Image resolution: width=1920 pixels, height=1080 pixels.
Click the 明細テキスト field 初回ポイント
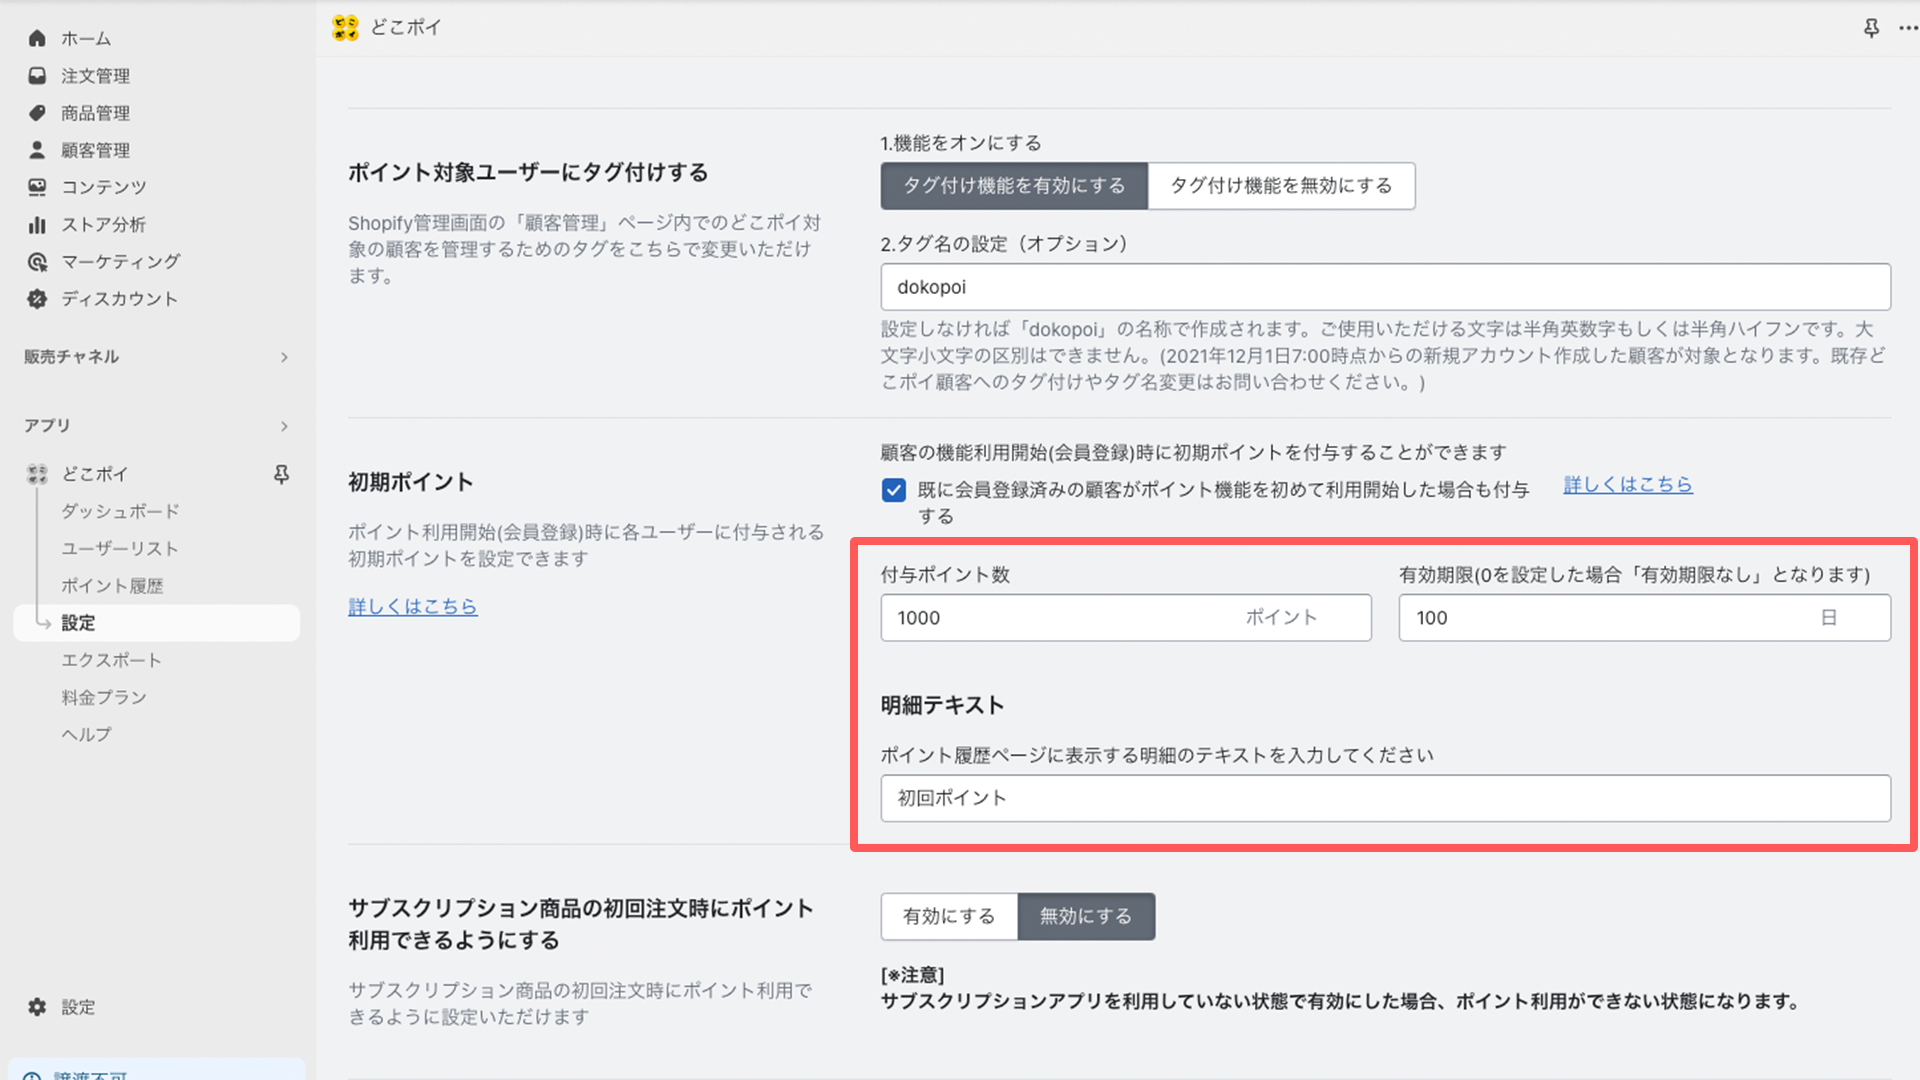click(1385, 798)
